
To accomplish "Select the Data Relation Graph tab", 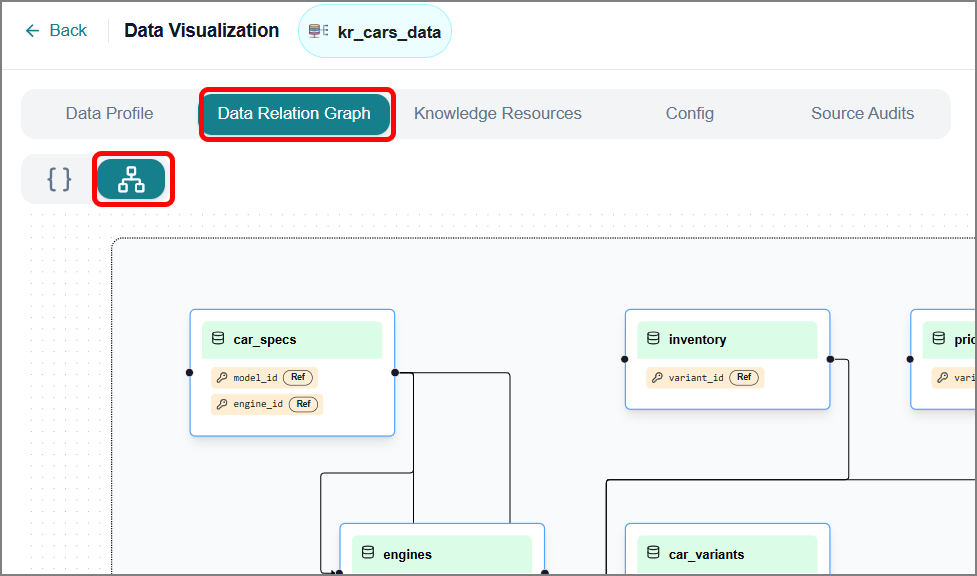I will pos(294,113).
